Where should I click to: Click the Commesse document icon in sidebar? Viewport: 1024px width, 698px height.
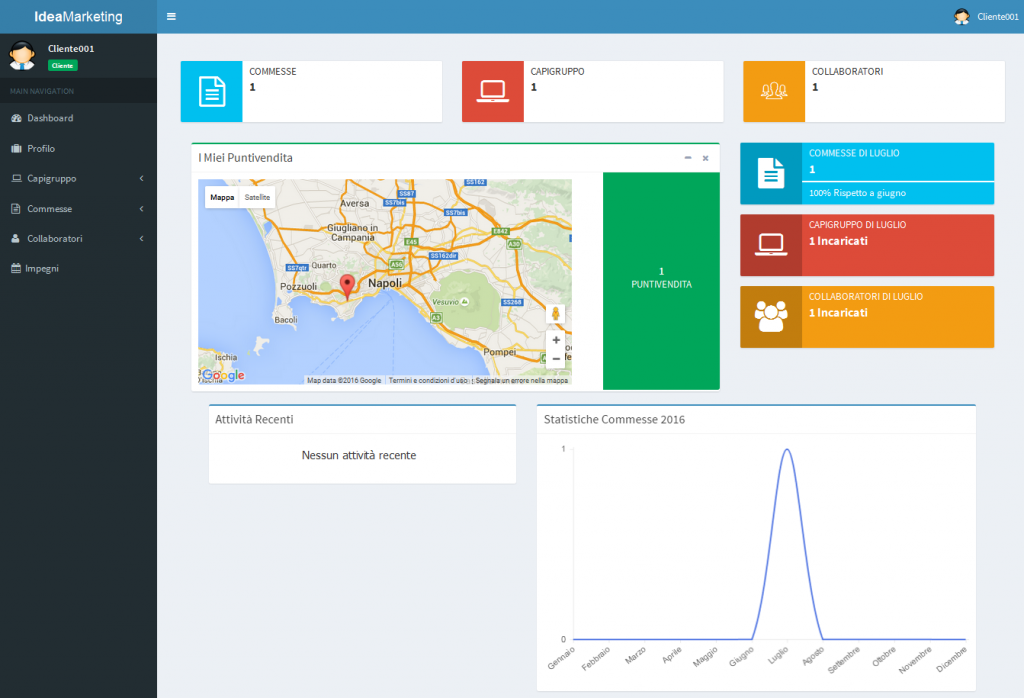coord(16,208)
